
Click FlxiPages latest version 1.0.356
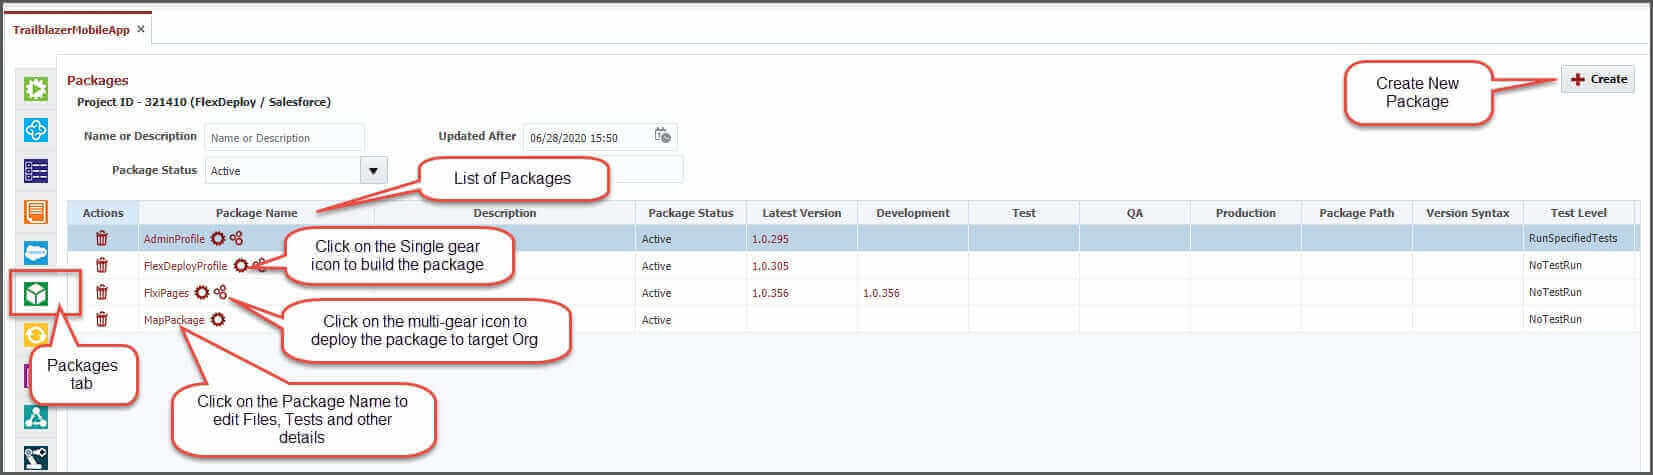(770, 293)
